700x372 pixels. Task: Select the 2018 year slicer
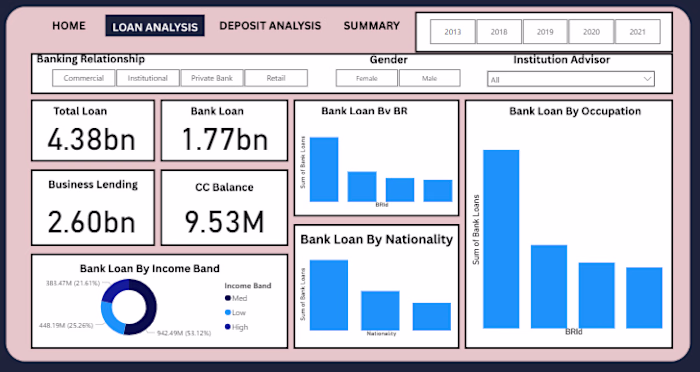[499, 32]
